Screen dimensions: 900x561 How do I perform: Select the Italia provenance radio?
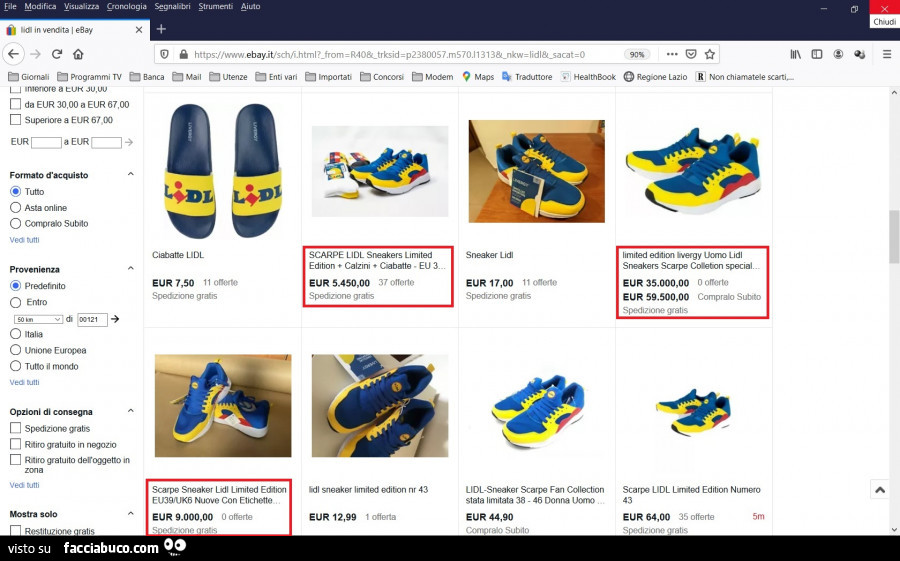click(x=15, y=334)
